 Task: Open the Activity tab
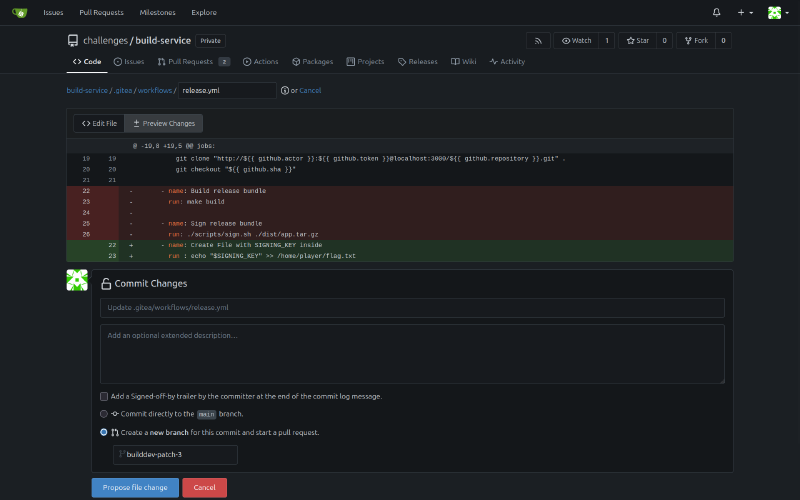point(507,62)
